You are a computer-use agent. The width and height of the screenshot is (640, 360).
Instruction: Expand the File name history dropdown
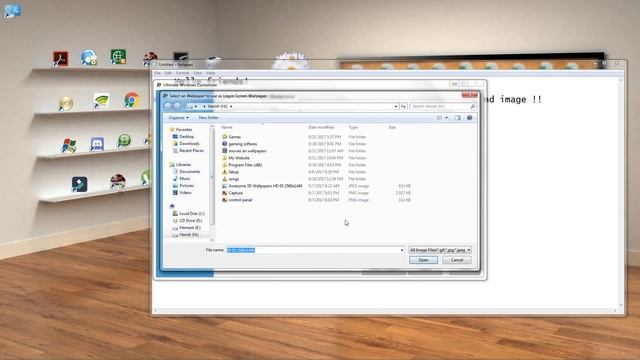click(402, 250)
